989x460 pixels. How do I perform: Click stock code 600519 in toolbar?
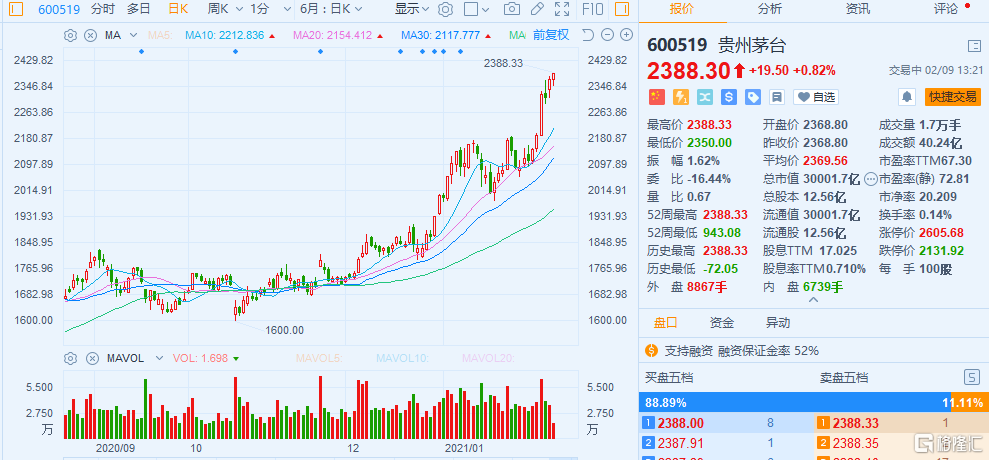point(59,9)
